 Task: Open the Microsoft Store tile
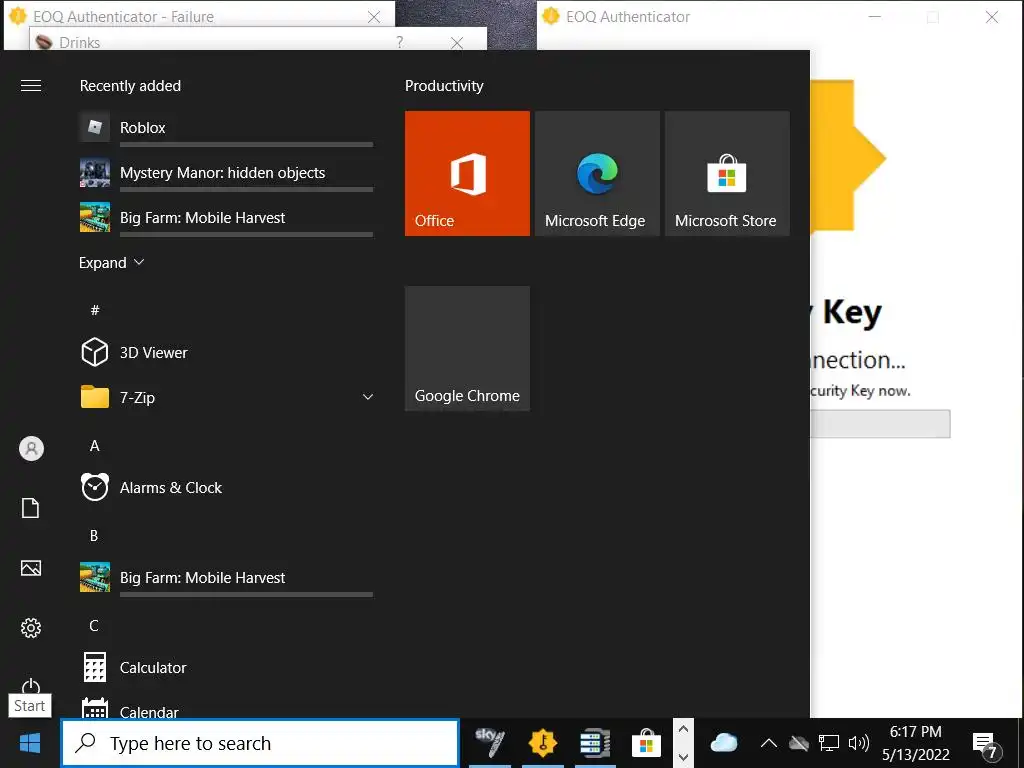(x=727, y=173)
